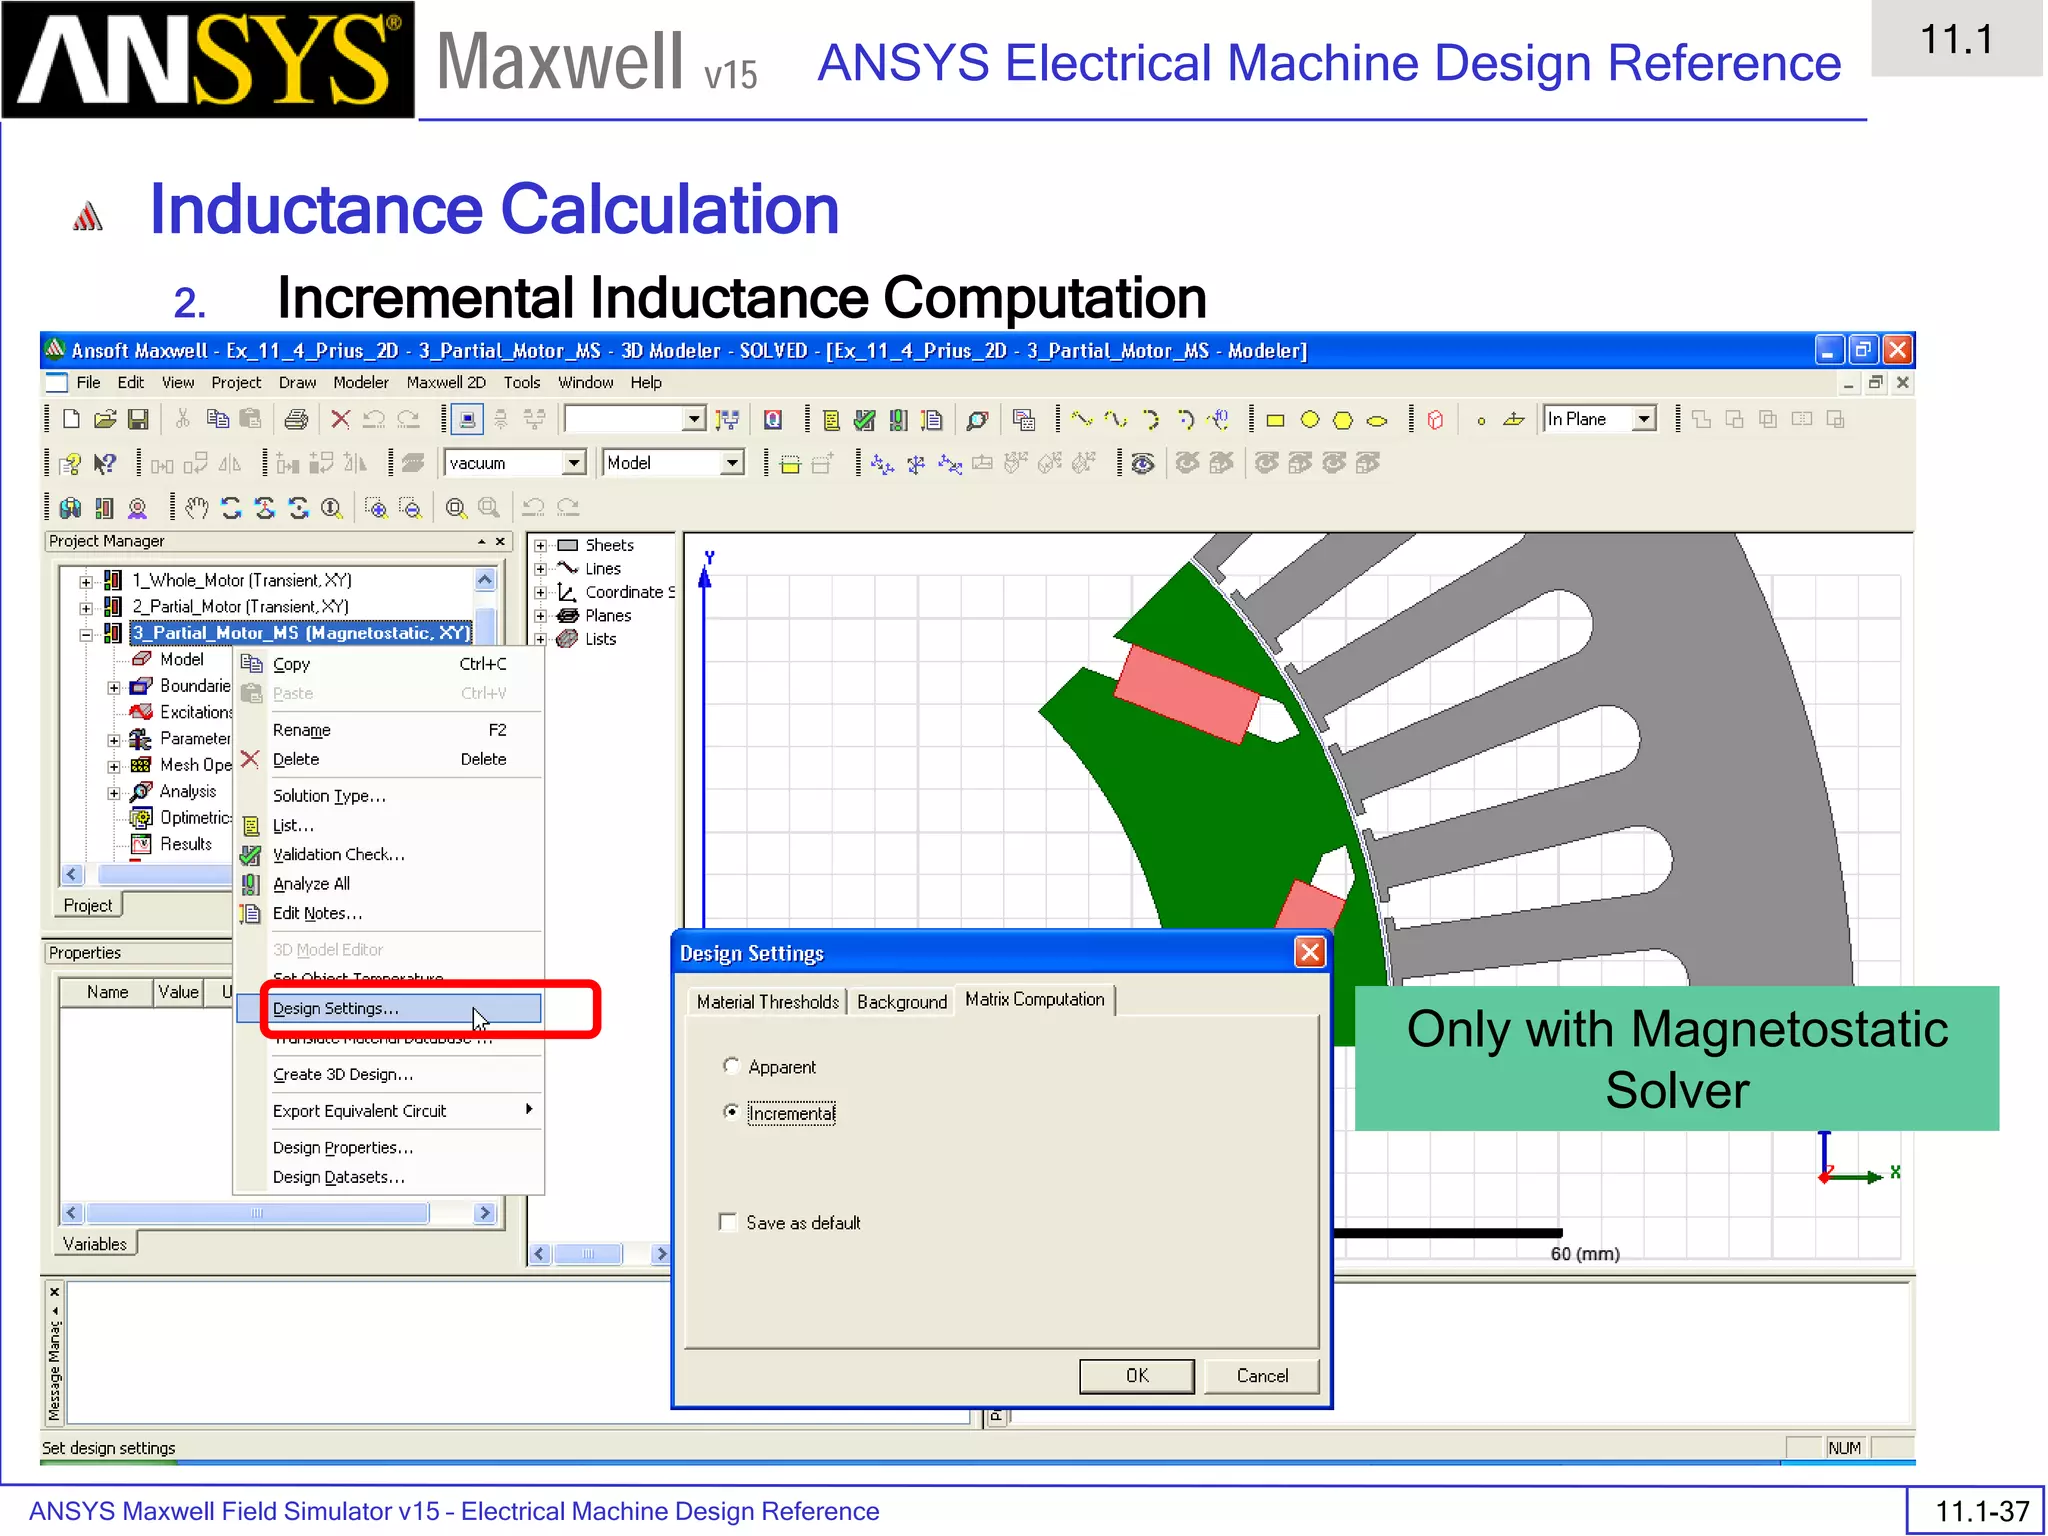Select the Draw spline tool
2048x1536 pixels.
tap(1116, 420)
